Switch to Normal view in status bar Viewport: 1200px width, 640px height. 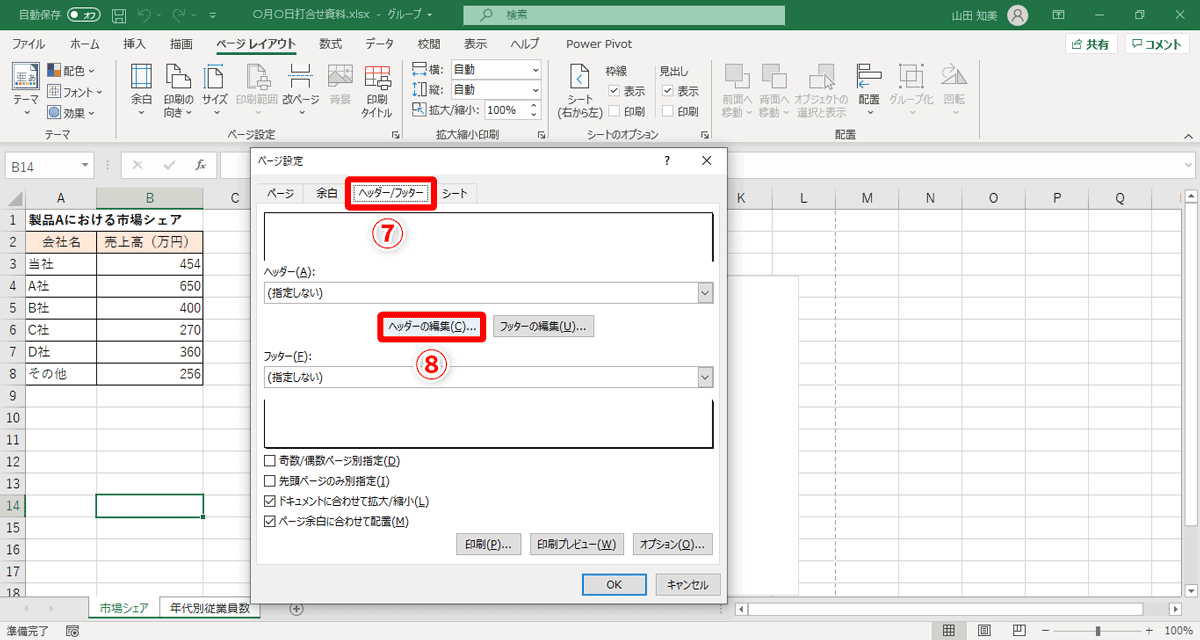point(947,631)
